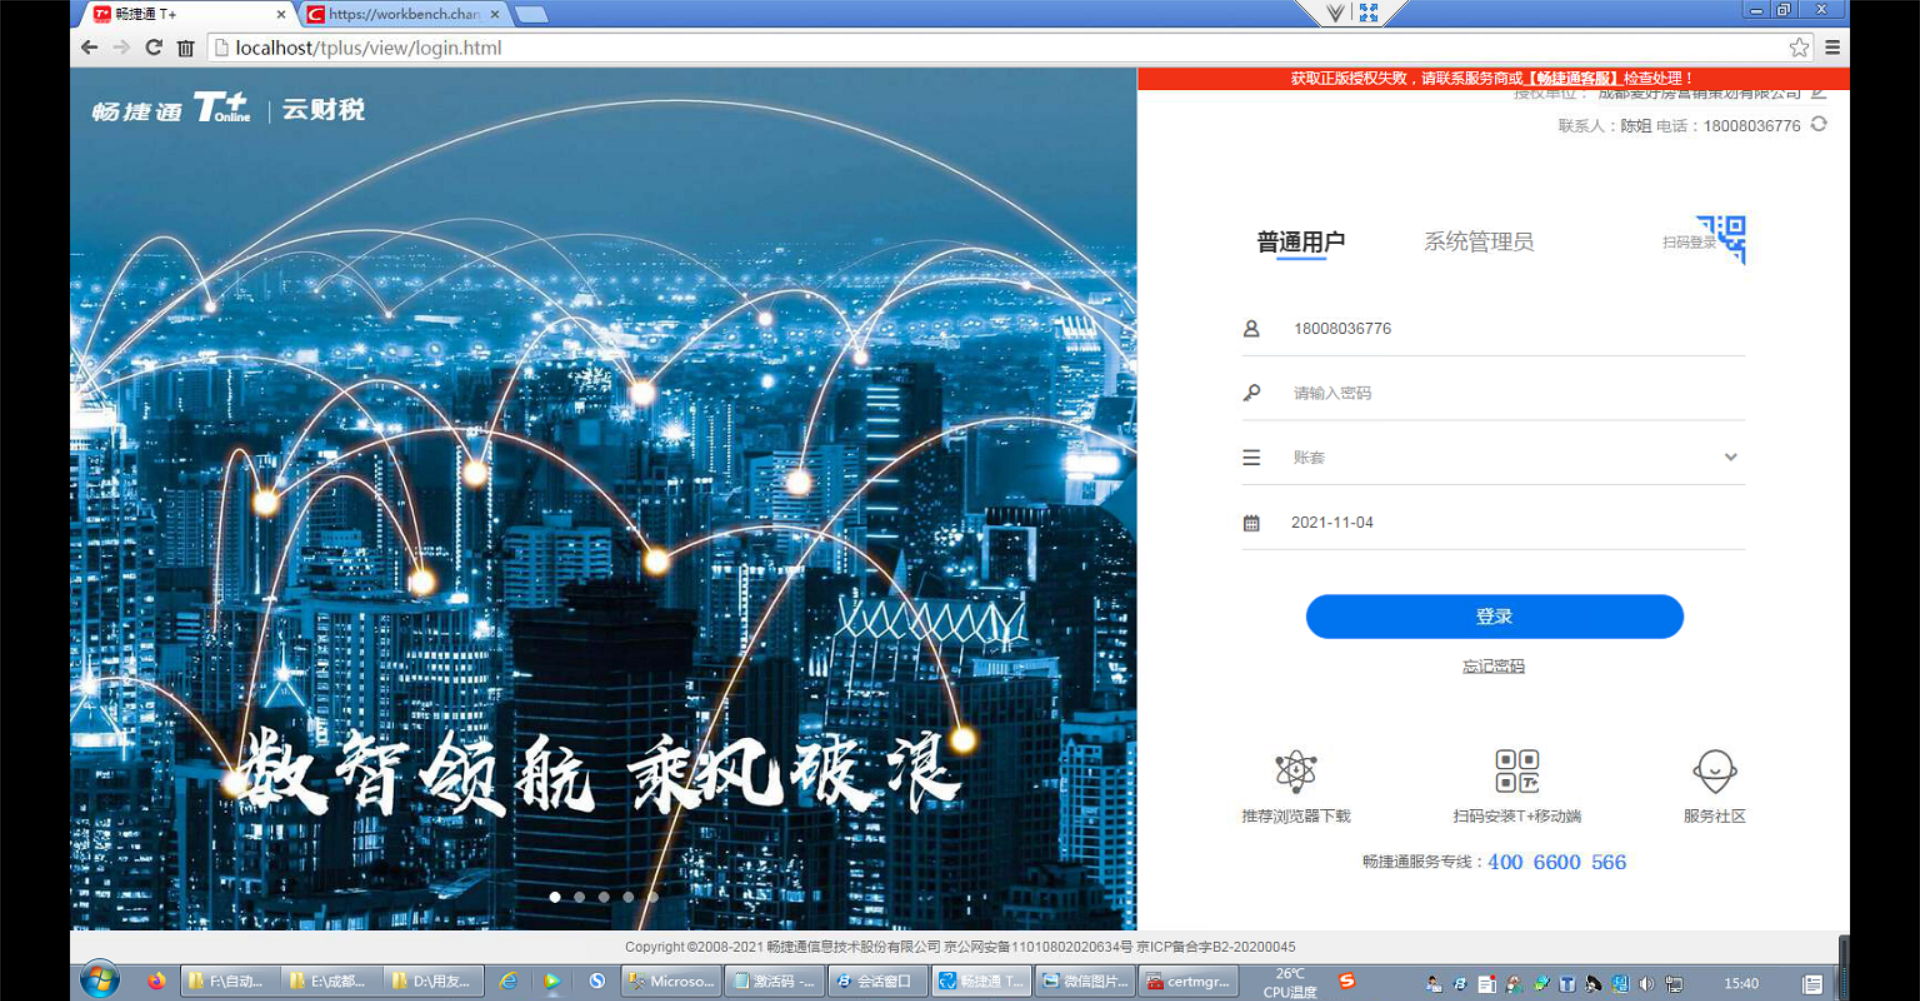Image resolution: width=1920 pixels, height=1001 pixels.
Task: Focus the localhost address bar
Action: [x=1000, y=47]
